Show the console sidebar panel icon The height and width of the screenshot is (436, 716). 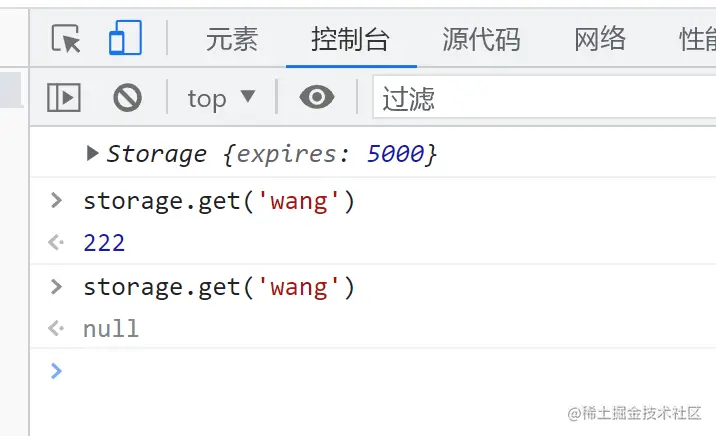[64, 97]
